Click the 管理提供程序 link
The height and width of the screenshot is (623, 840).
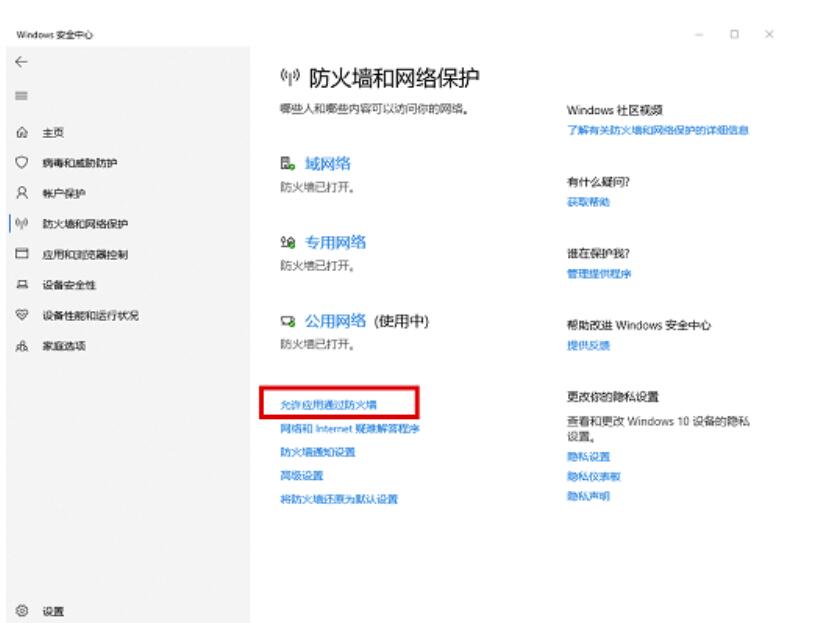point(599,274)
